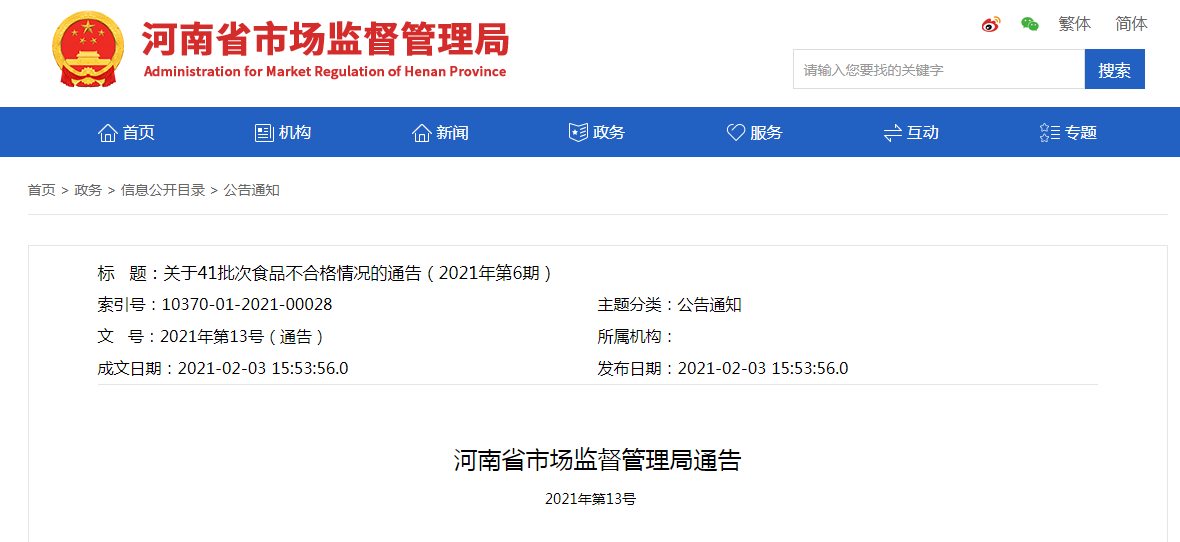Click the national emblem logo
The height and width of the screenshot is (542, 1180).
[87, 51]
